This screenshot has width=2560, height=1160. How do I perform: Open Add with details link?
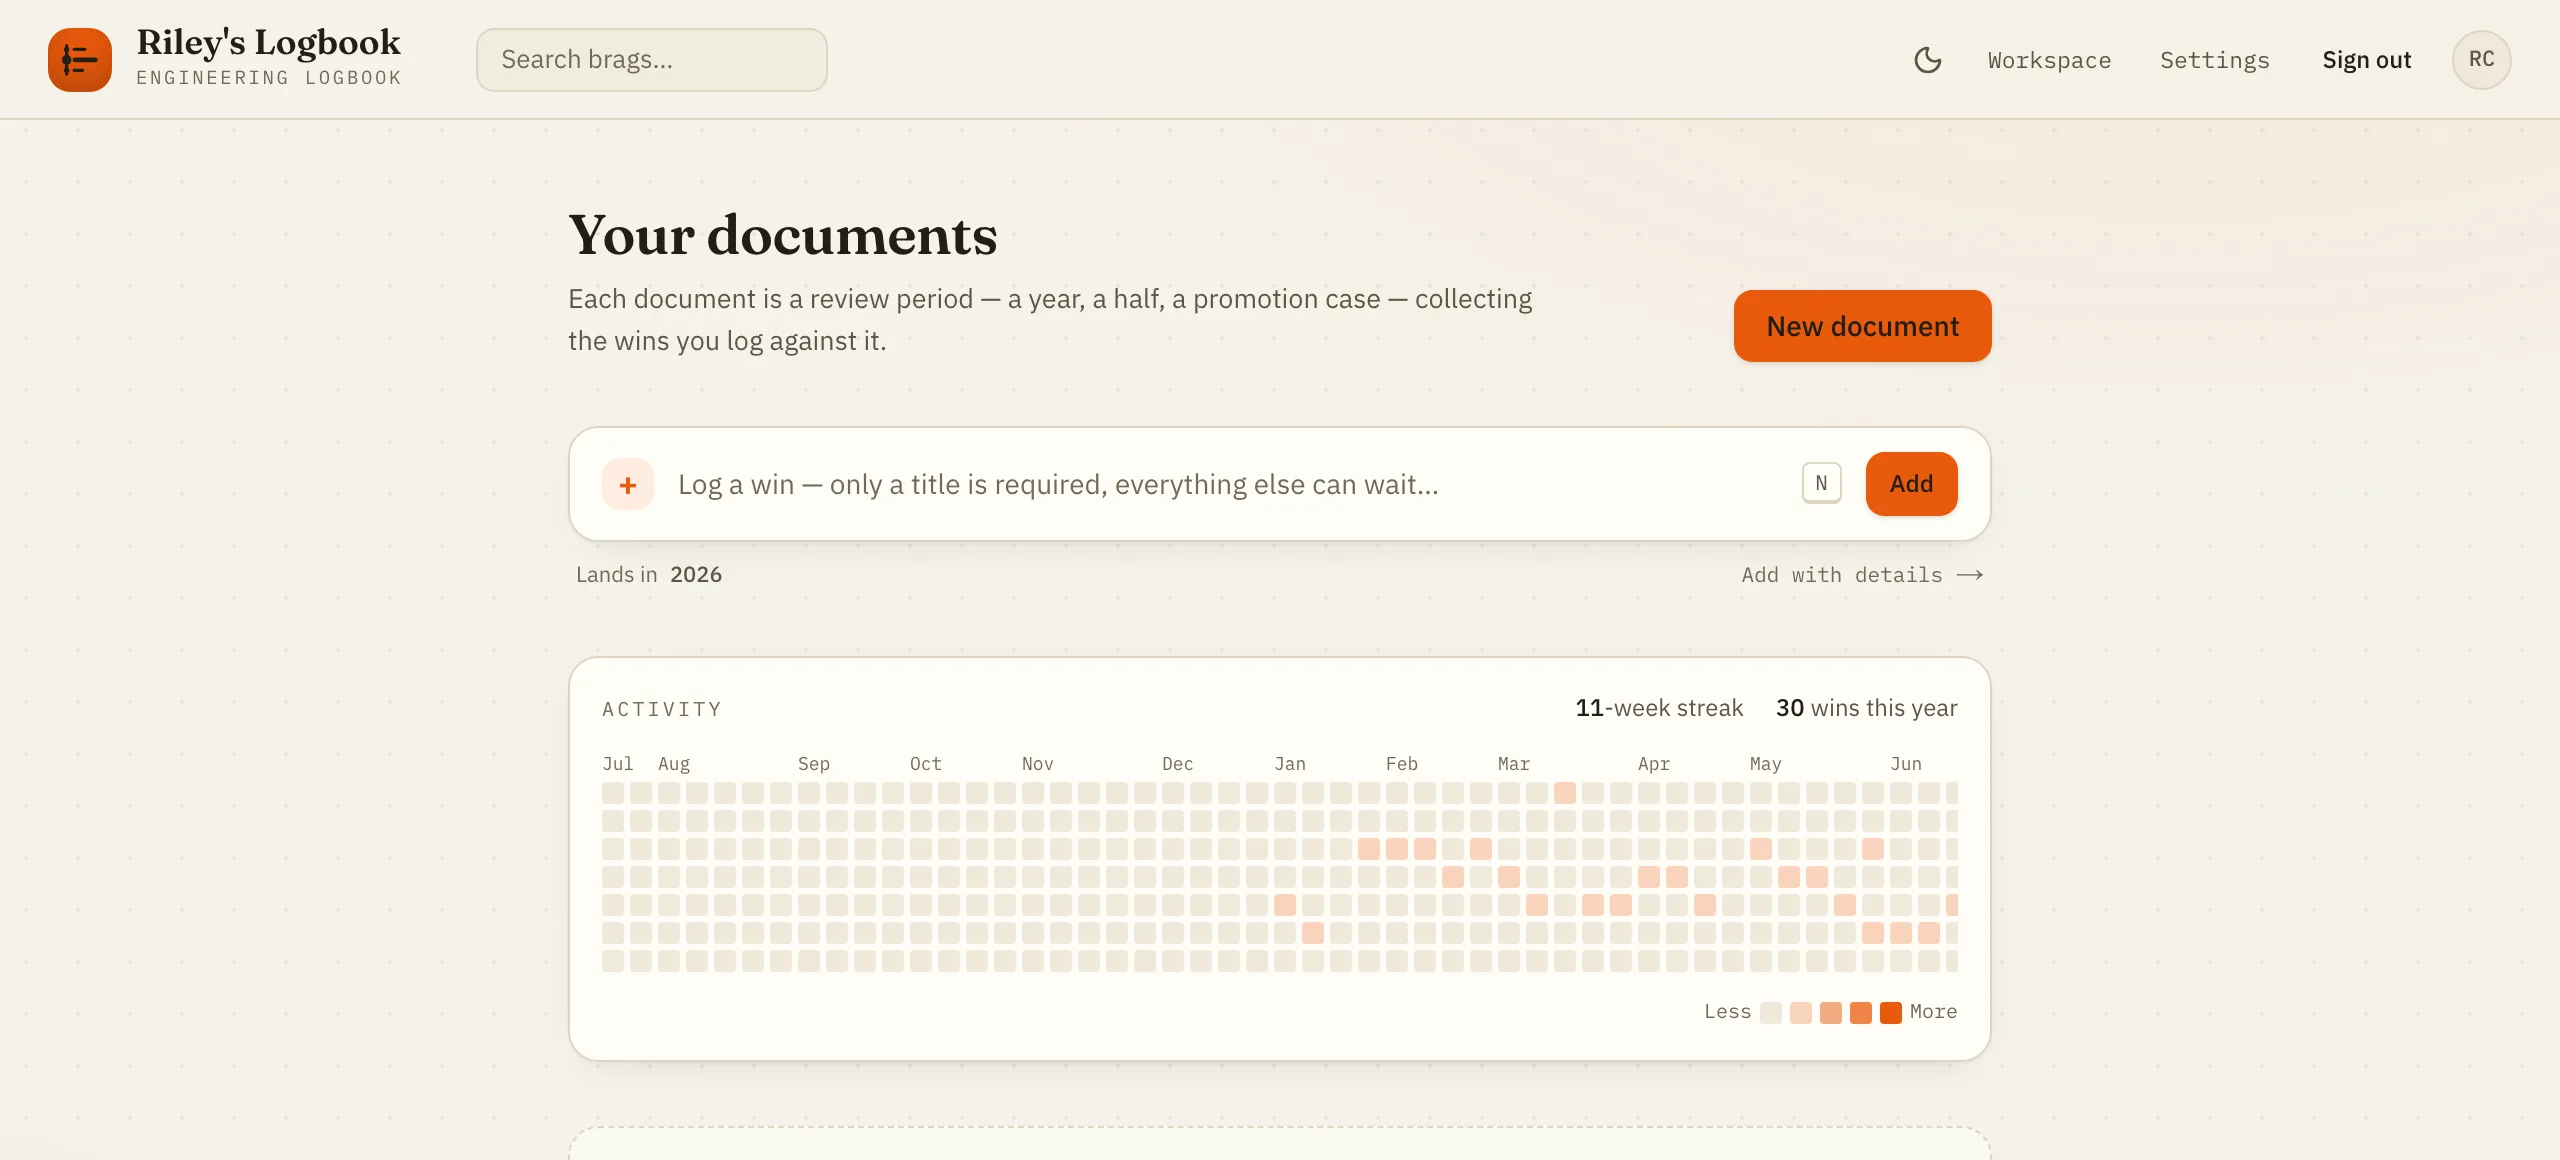[1862, 575]
